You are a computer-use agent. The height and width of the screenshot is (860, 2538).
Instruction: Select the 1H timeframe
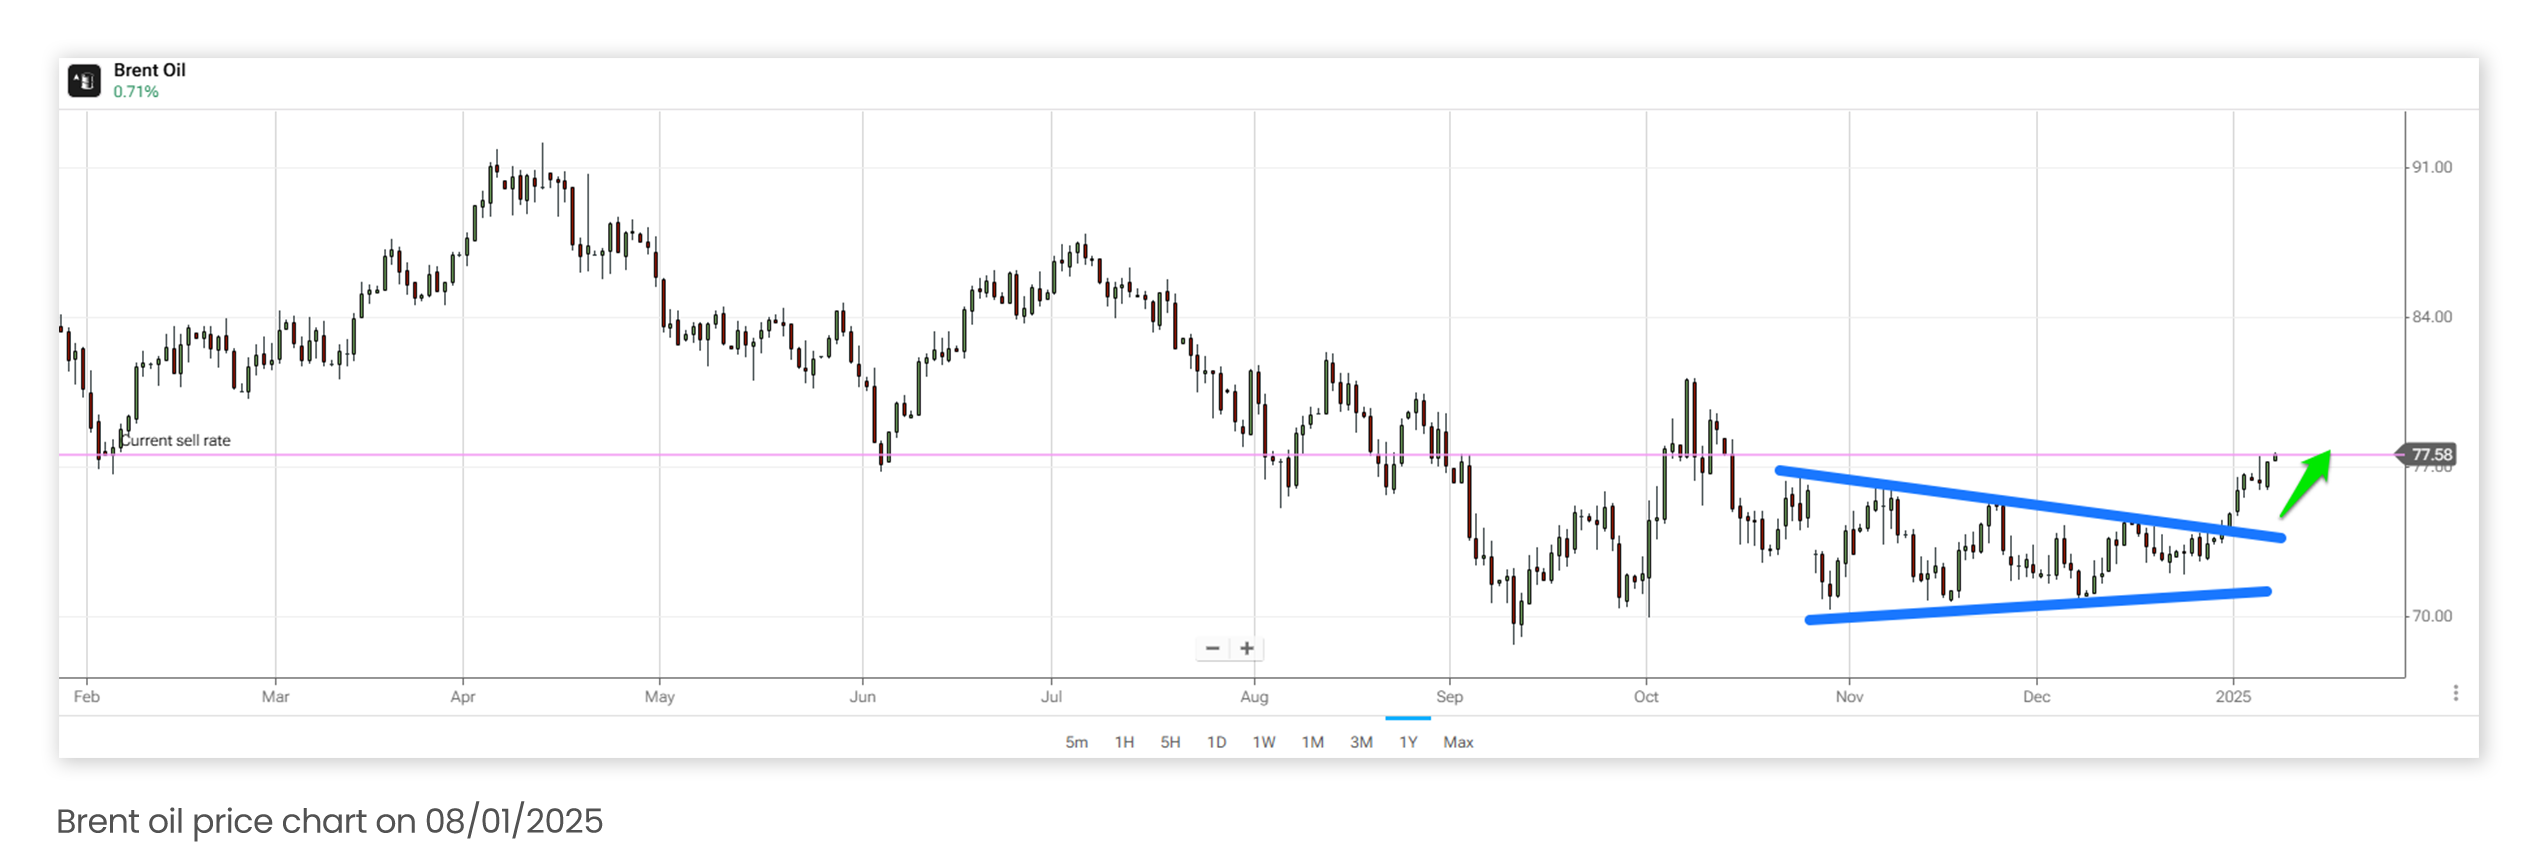(1124, 742)
